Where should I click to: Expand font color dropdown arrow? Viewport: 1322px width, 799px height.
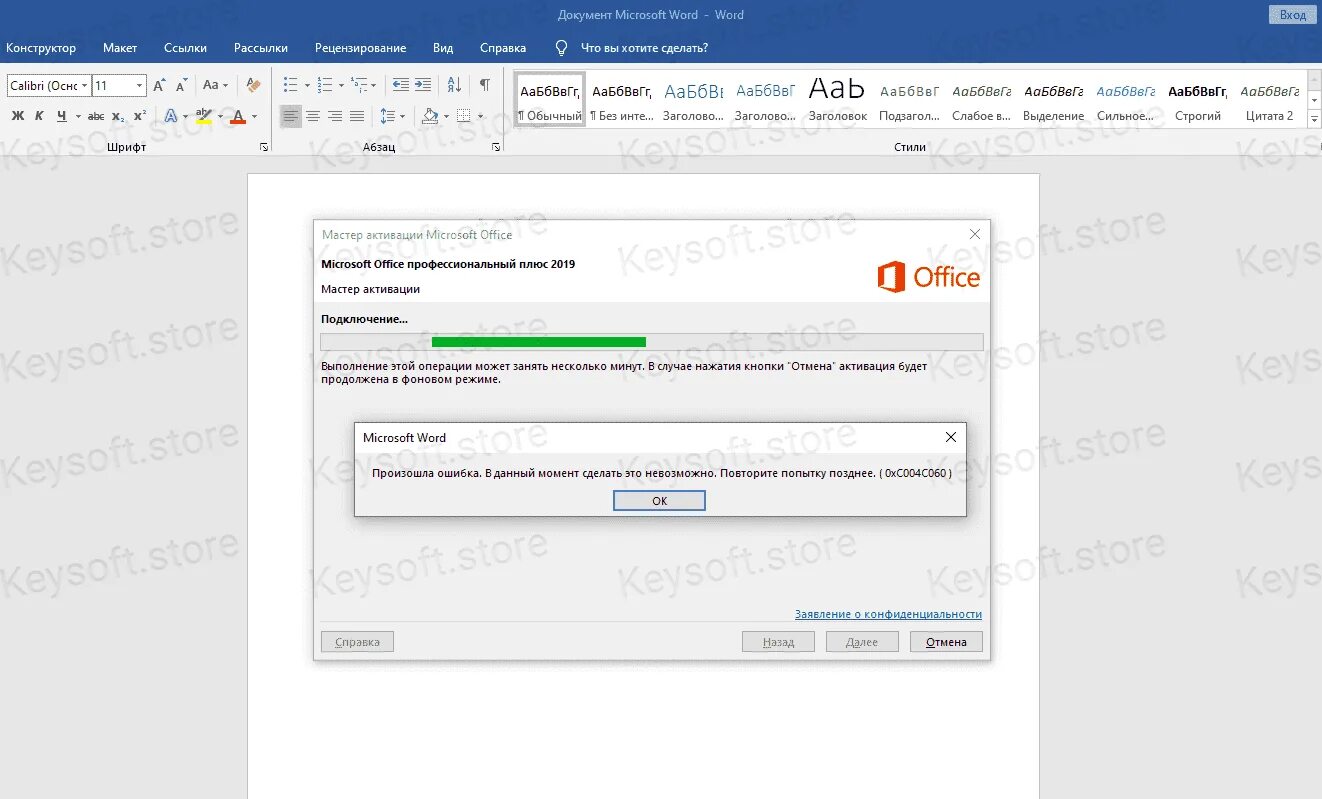[x=254, y=116]
